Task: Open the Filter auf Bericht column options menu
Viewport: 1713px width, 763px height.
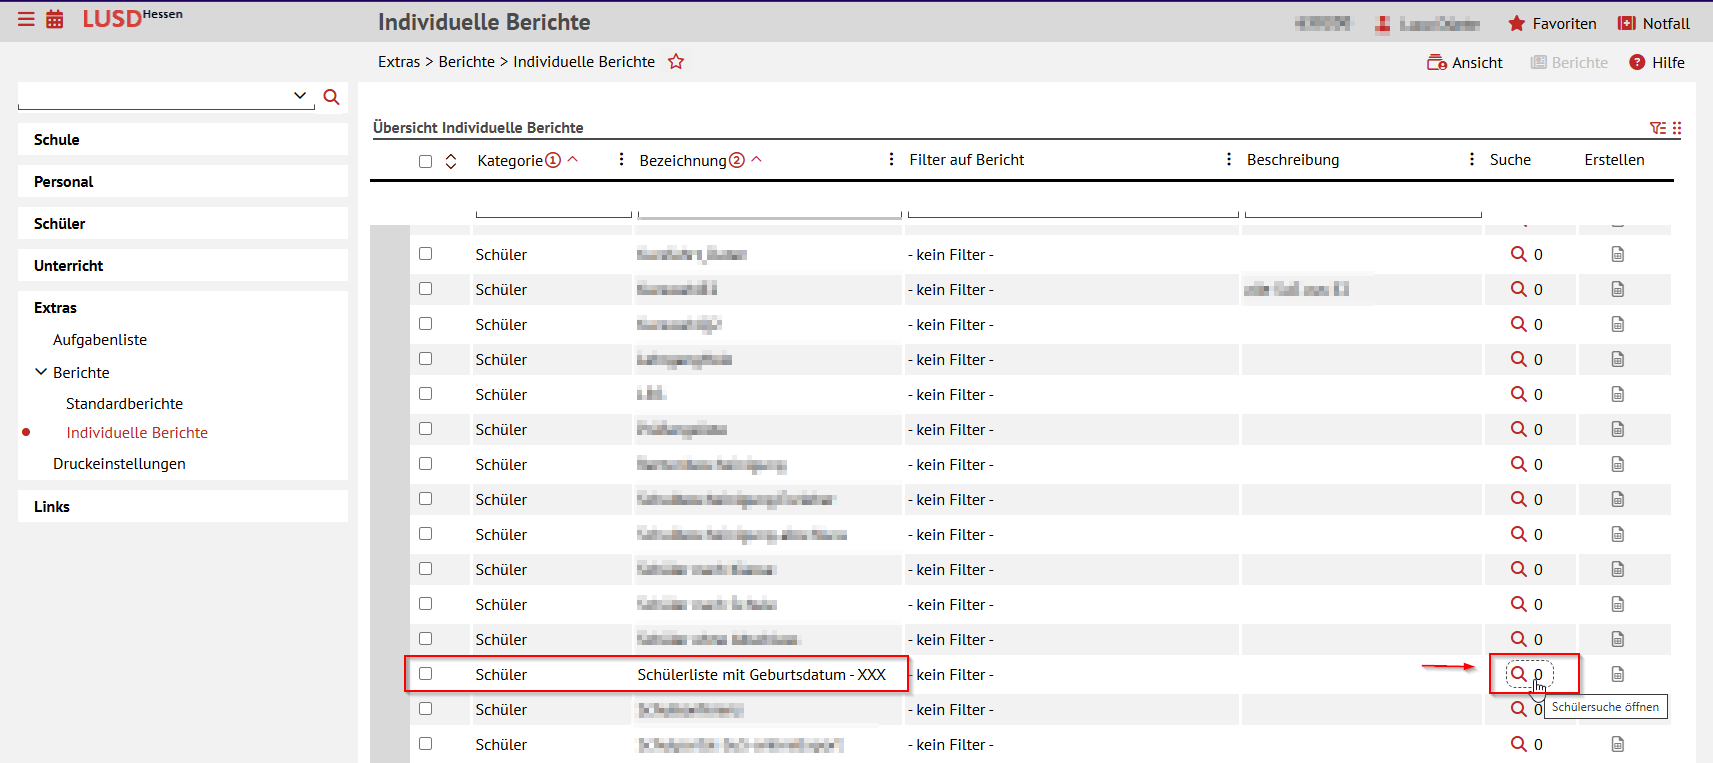Action: pos(1229,160)
